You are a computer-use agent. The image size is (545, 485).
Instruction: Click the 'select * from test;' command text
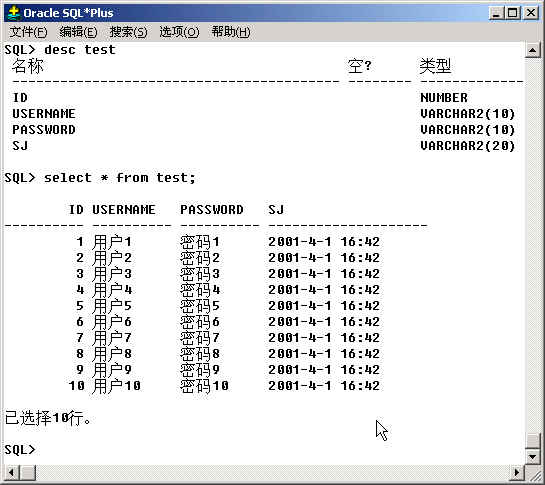[x=120, y=178]
